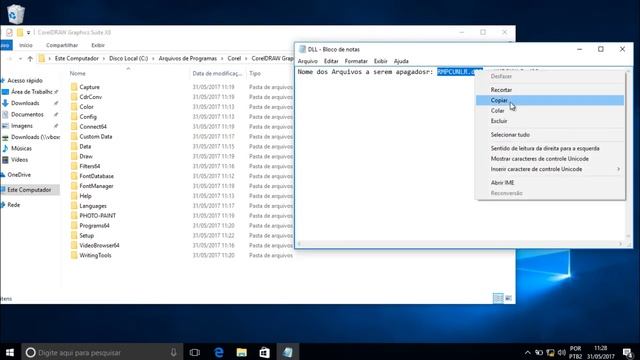Select the VideoBrowser64 folder
This screenshot has width=640, height=360.
pos(99,245)
